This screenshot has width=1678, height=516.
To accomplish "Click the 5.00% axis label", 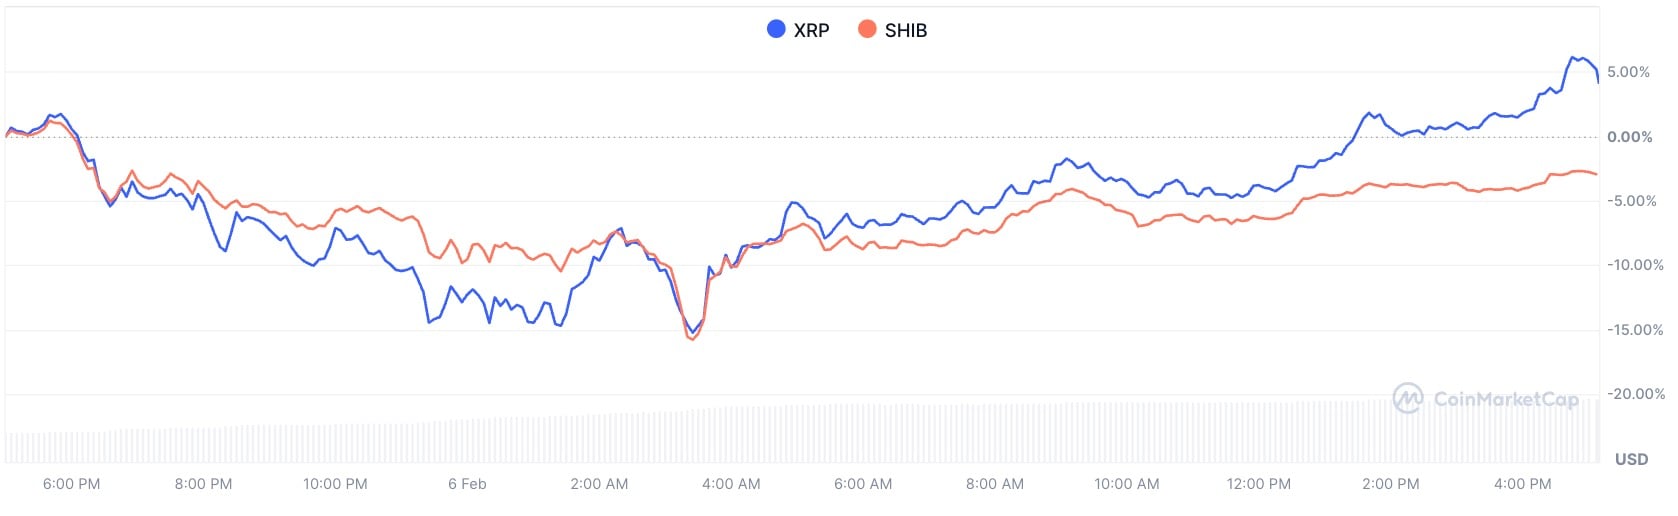I will 1628,72.
